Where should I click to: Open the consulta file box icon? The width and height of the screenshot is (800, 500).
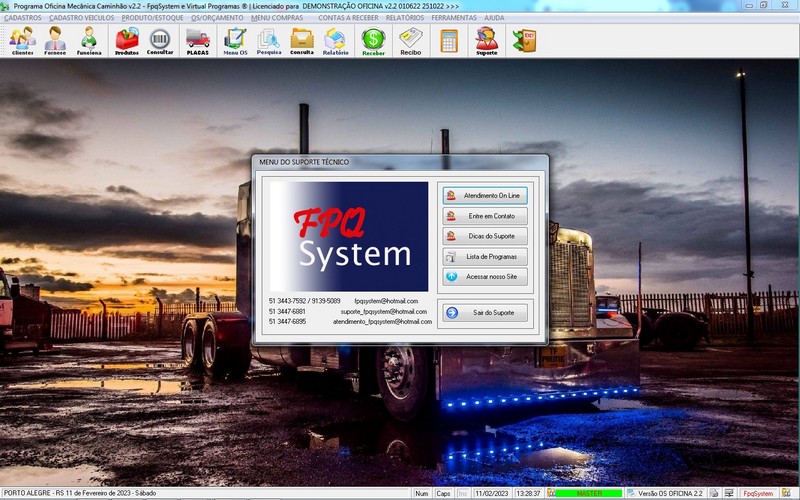click(x=302, y=41)
